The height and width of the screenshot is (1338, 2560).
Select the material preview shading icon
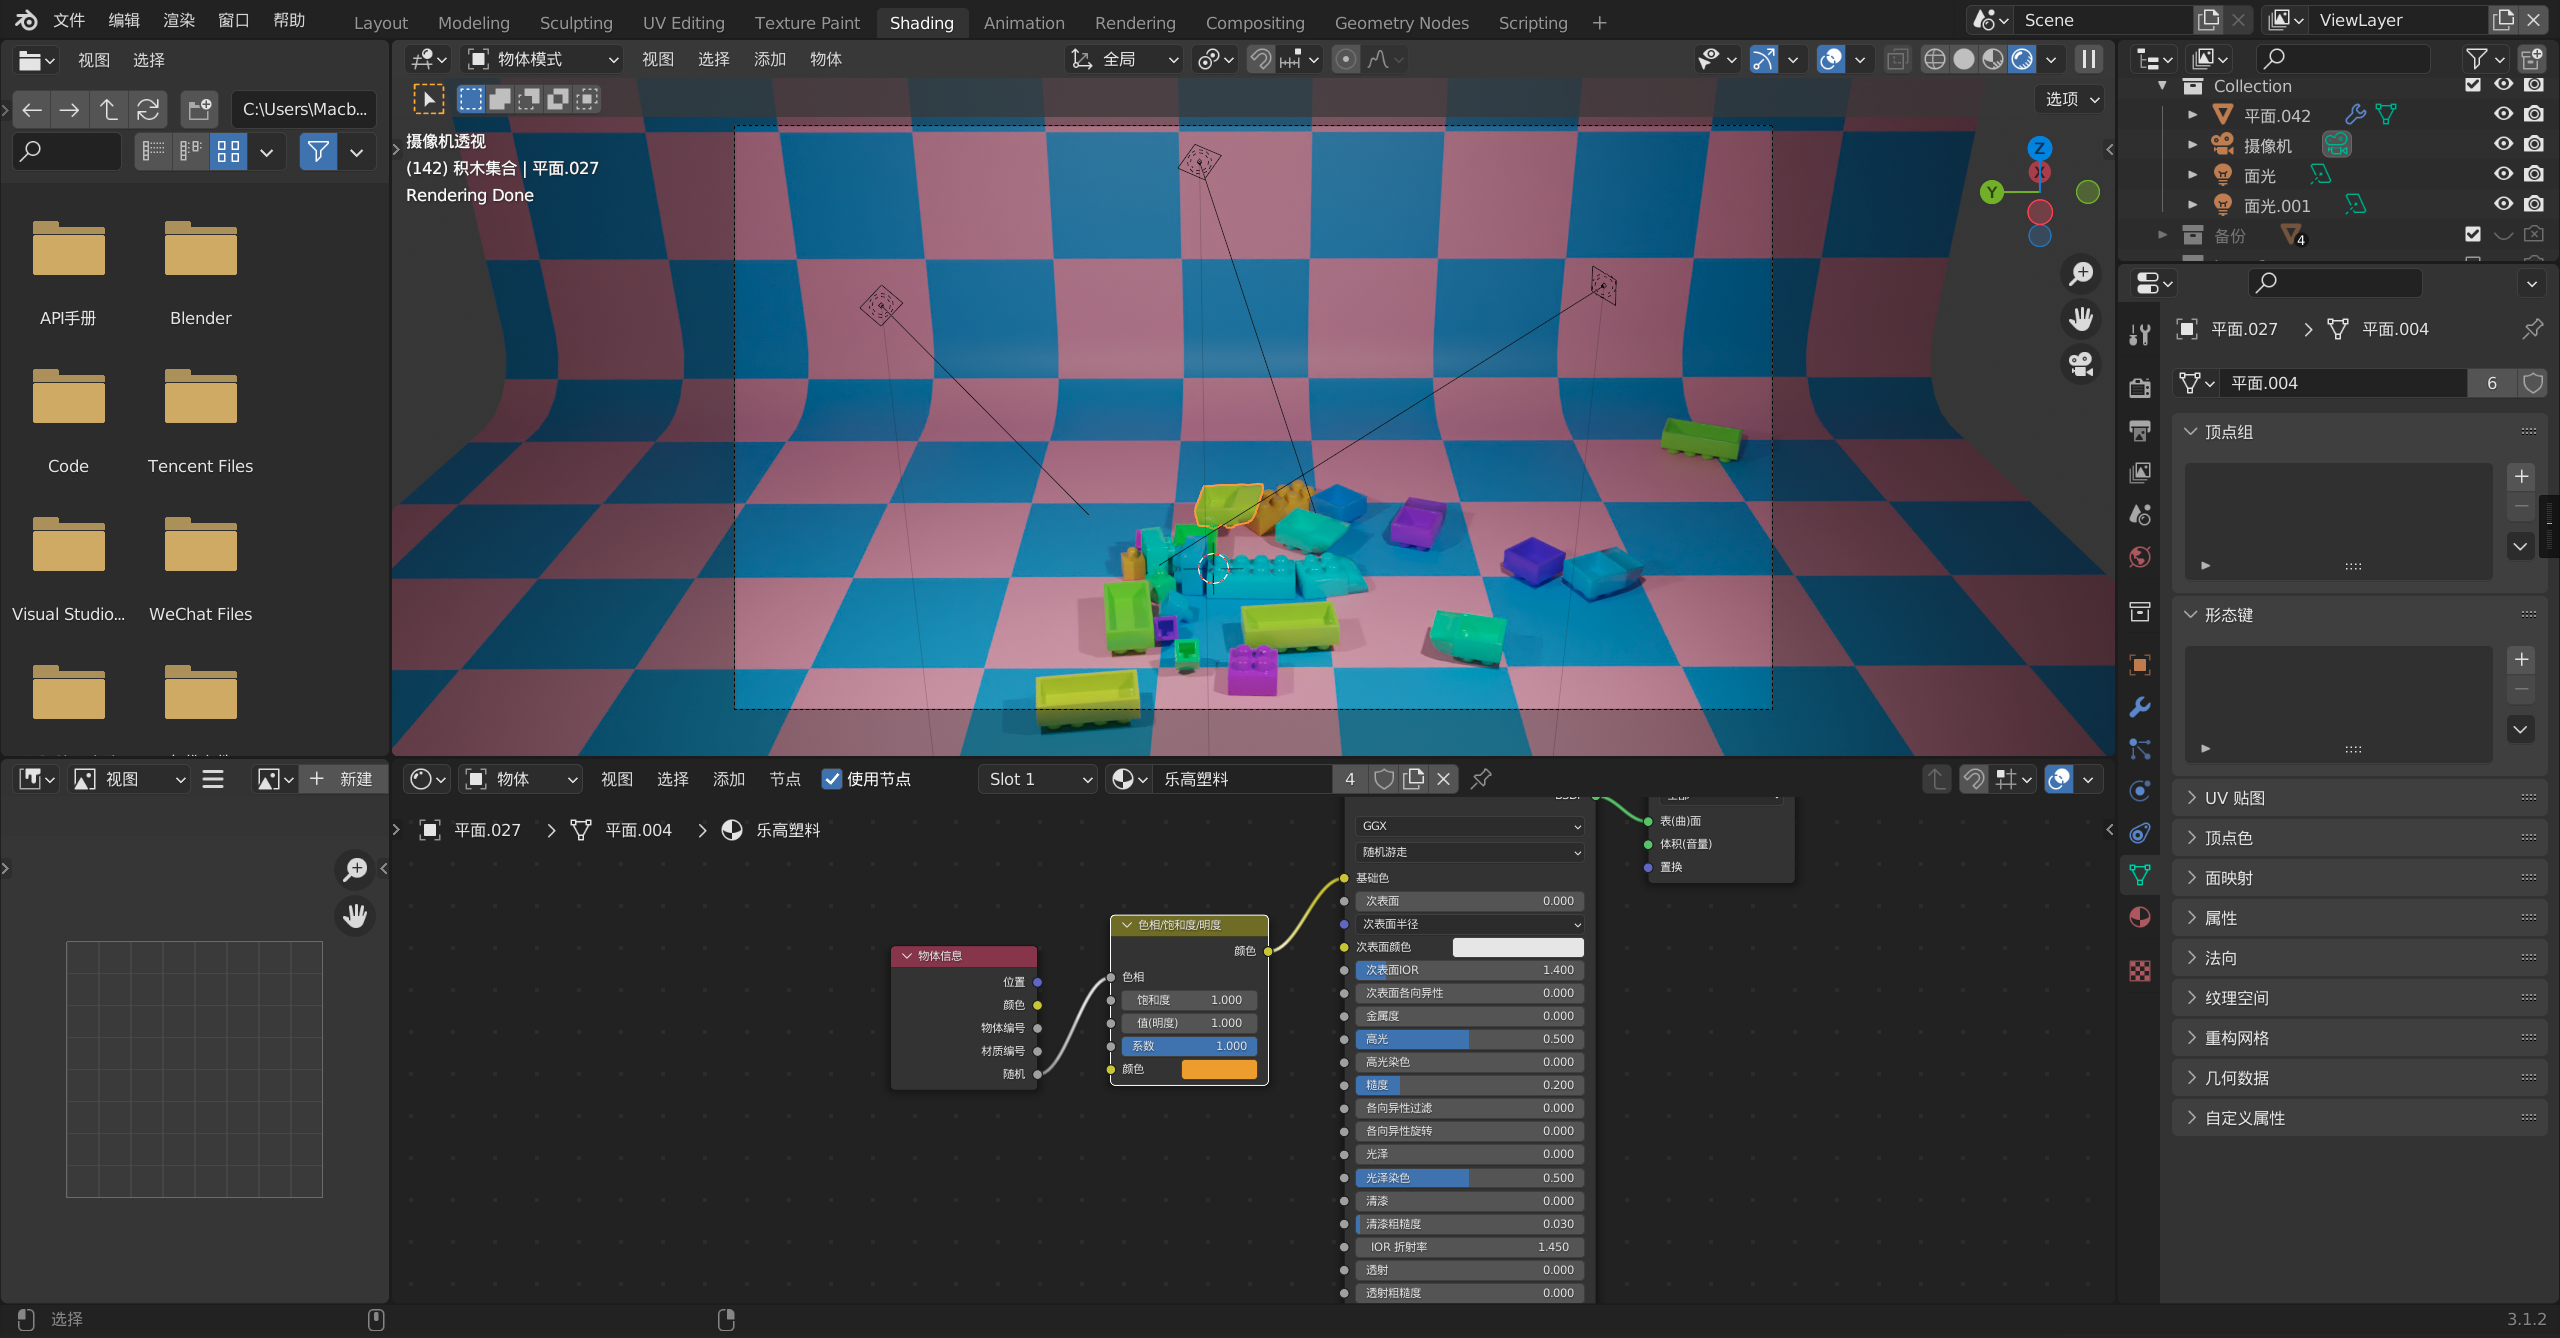[1993, 59]
